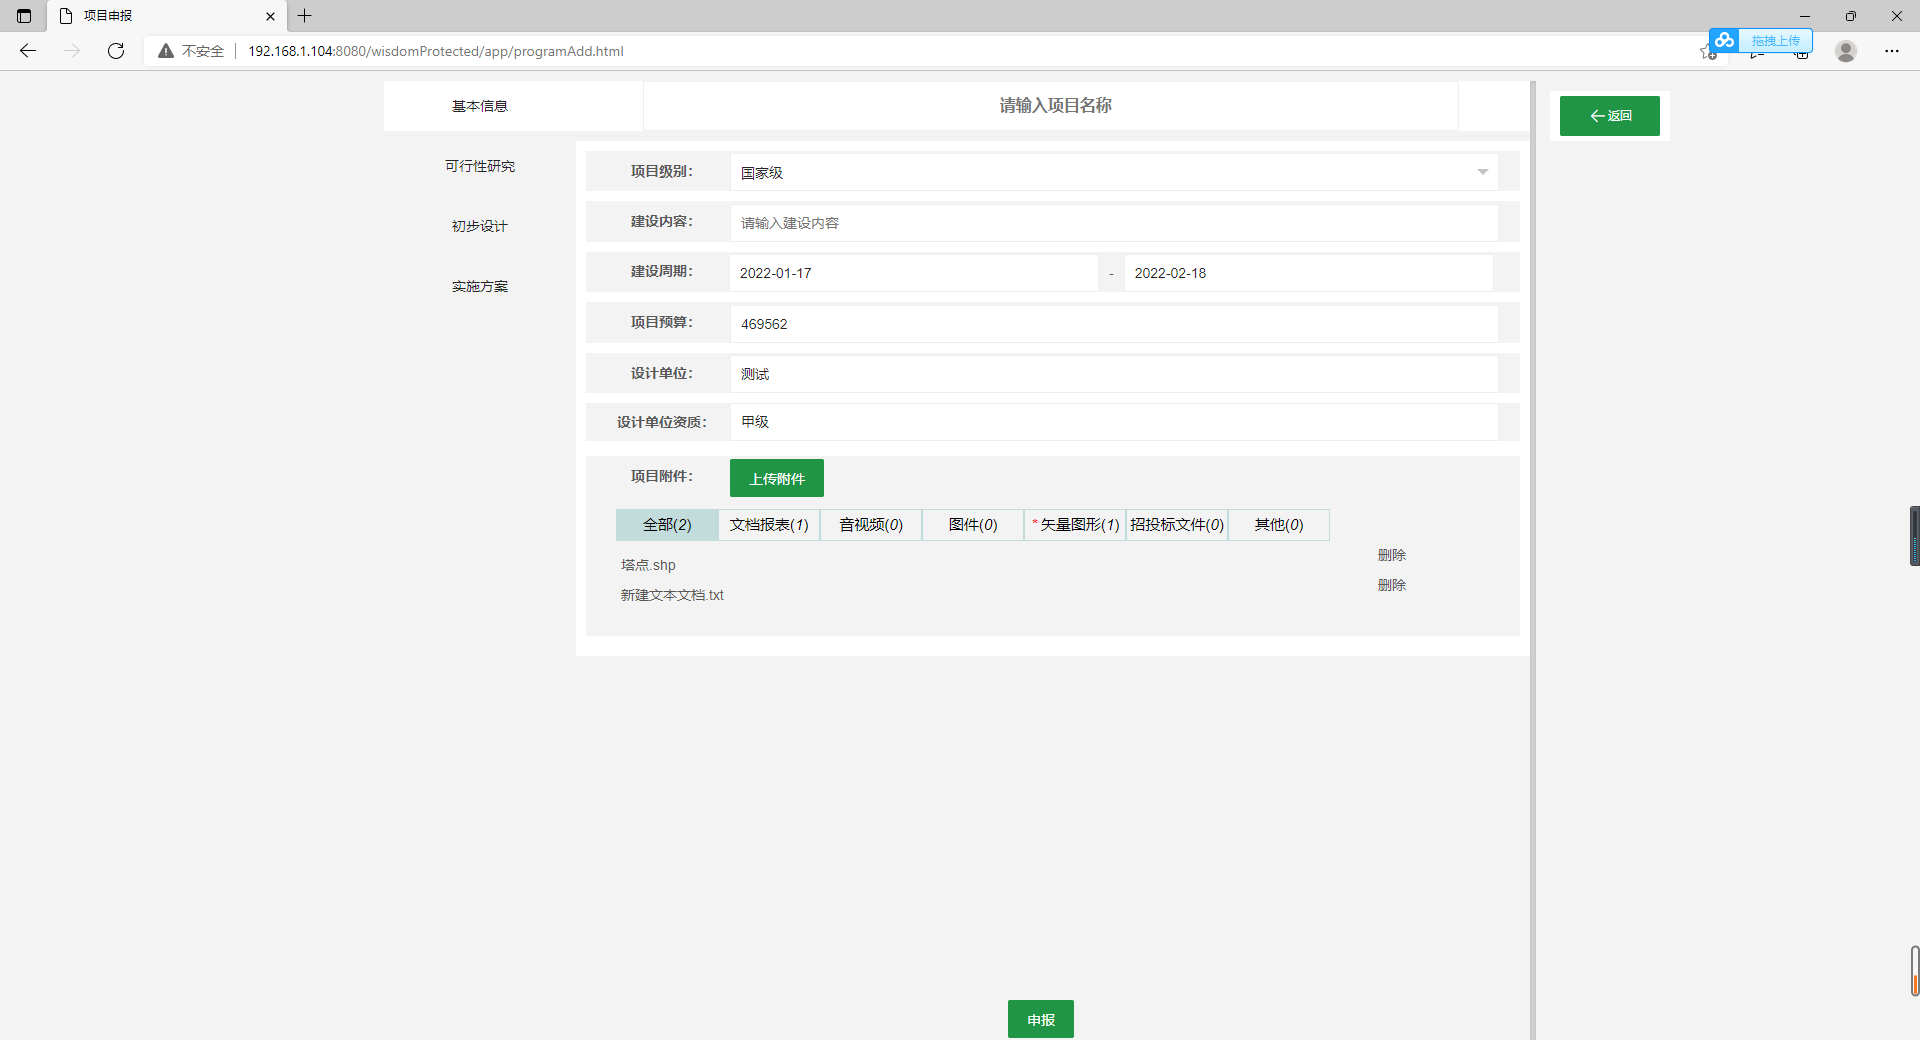Open the browser profile avatar icon
Viewport: 1920px width, 1040px height.
pyautogui.click(x=1846, y=51)
